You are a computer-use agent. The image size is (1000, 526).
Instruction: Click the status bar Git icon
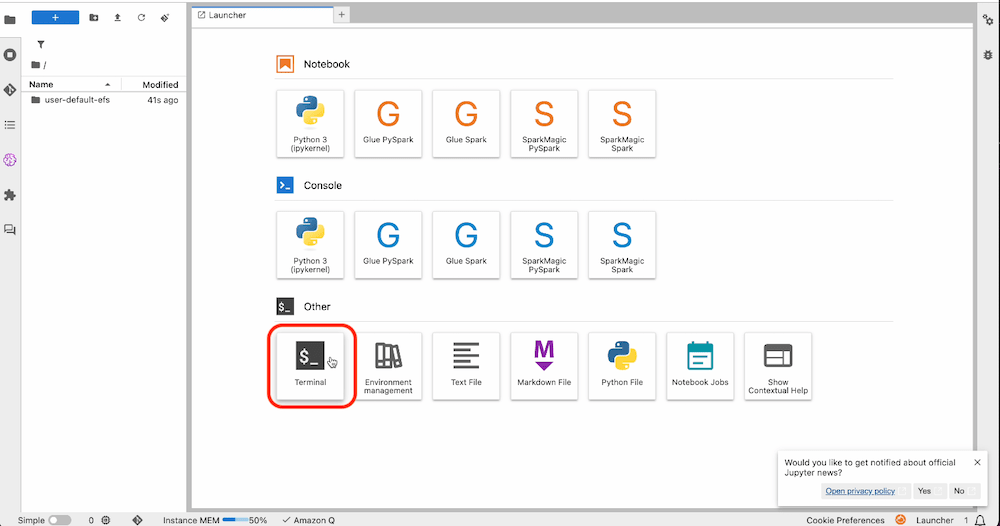[x=137, y=520]
